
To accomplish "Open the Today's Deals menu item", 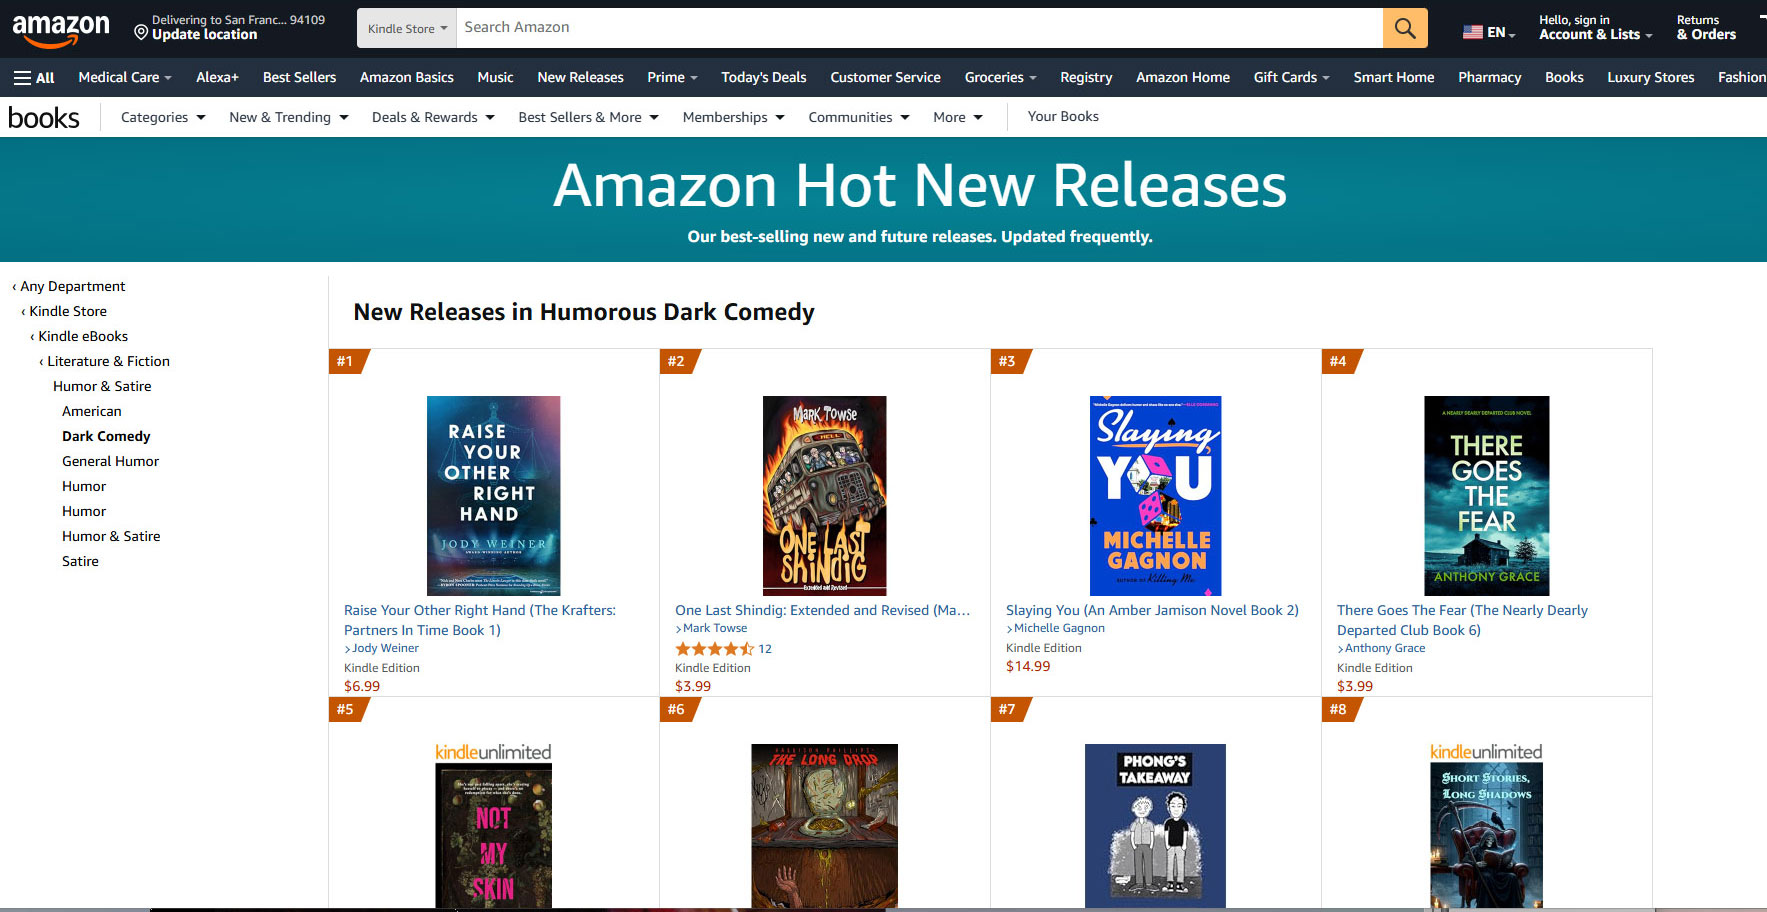I will click(x=763, y=77).
